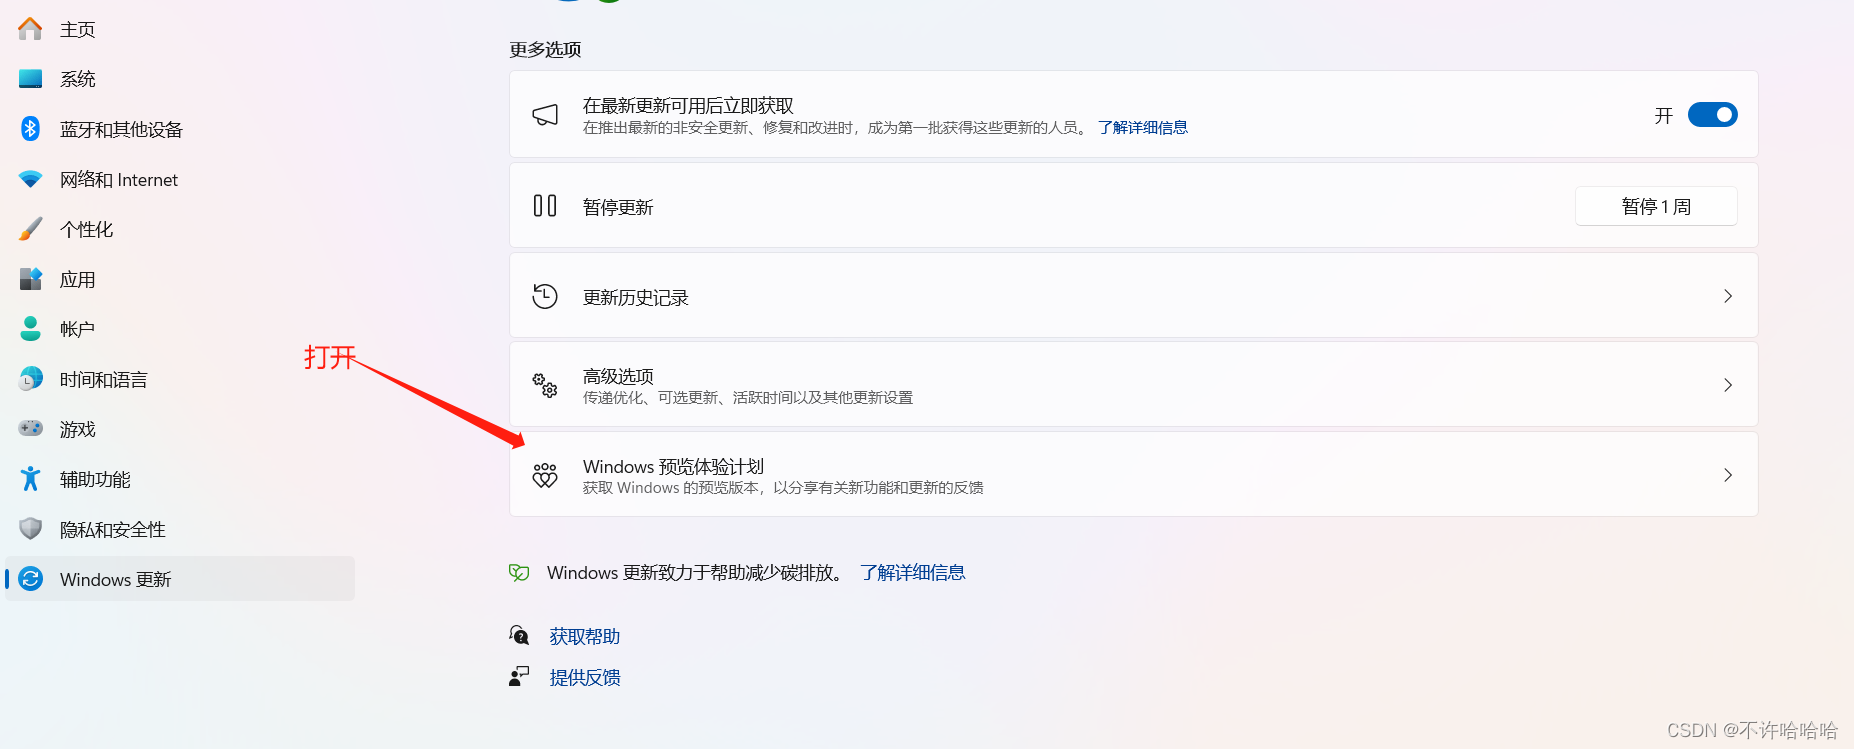The width and height of the screenshot is (1854, 749).
Task: Click the feedback person icon beside 提供反馈
Action: pyautogui.click(x=519, y=676)
